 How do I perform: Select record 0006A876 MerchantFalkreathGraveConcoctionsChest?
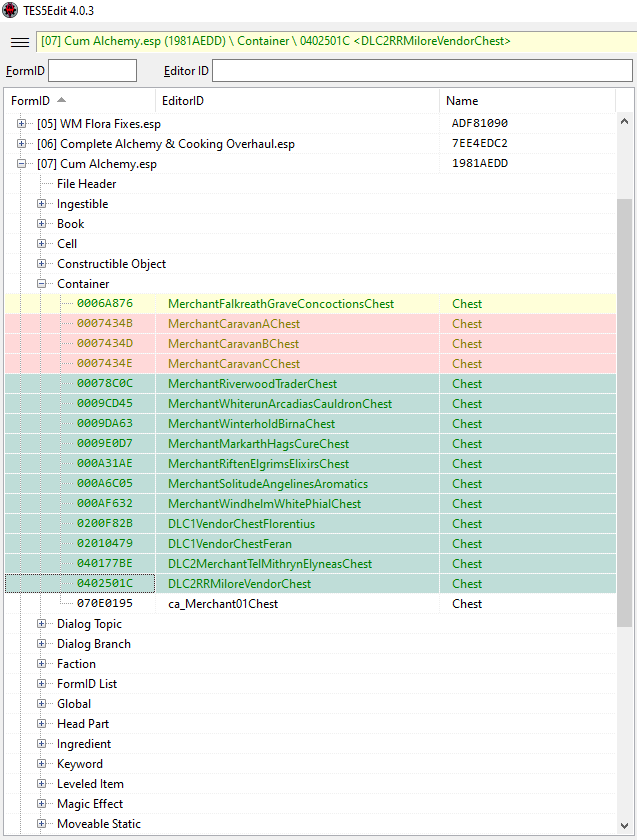click(x=310, y=304)
